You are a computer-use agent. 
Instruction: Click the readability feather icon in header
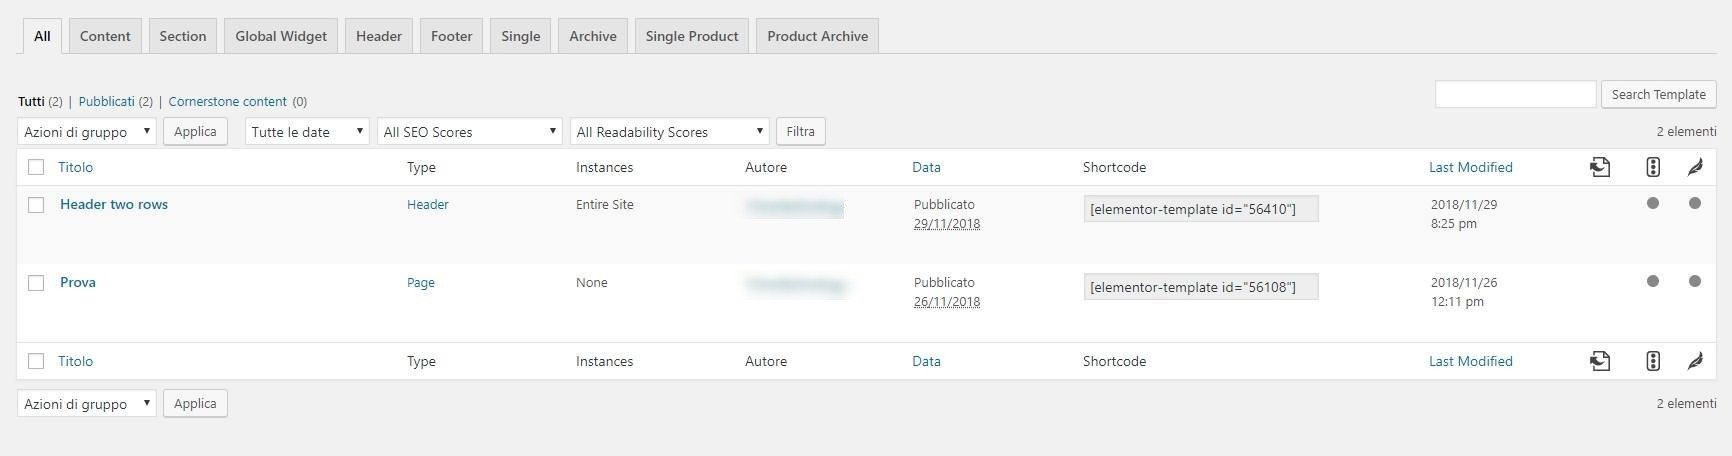pos(1695,167)
